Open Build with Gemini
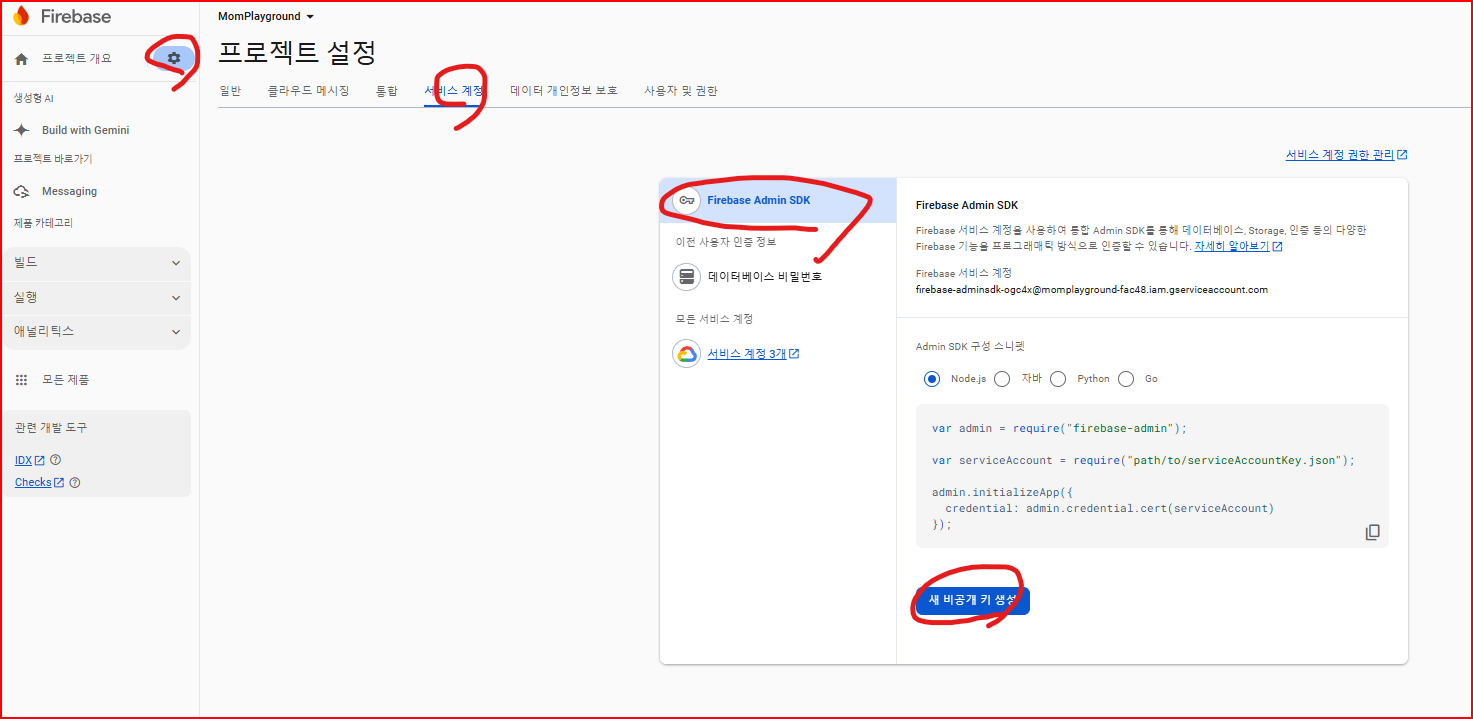The height and width of the screenshot is (719, 1473). pos(85,130)
